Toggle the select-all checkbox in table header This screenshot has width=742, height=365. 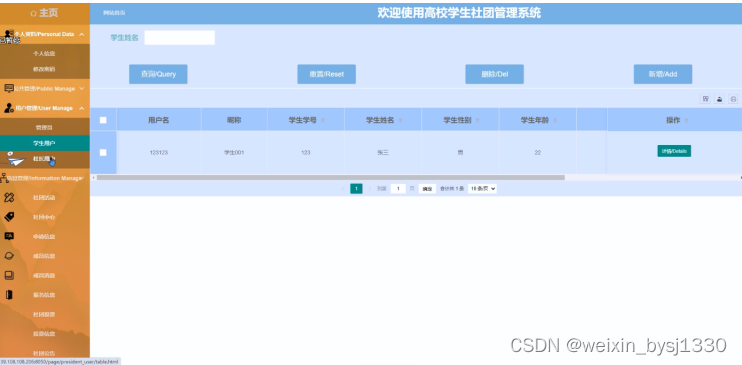tap(103, 120)
